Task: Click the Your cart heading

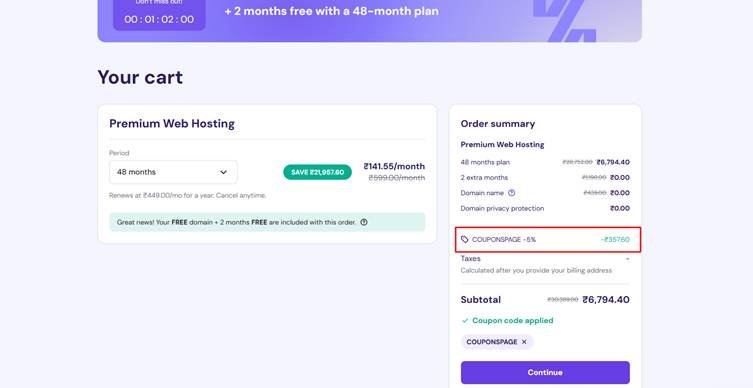Action: 140,77
